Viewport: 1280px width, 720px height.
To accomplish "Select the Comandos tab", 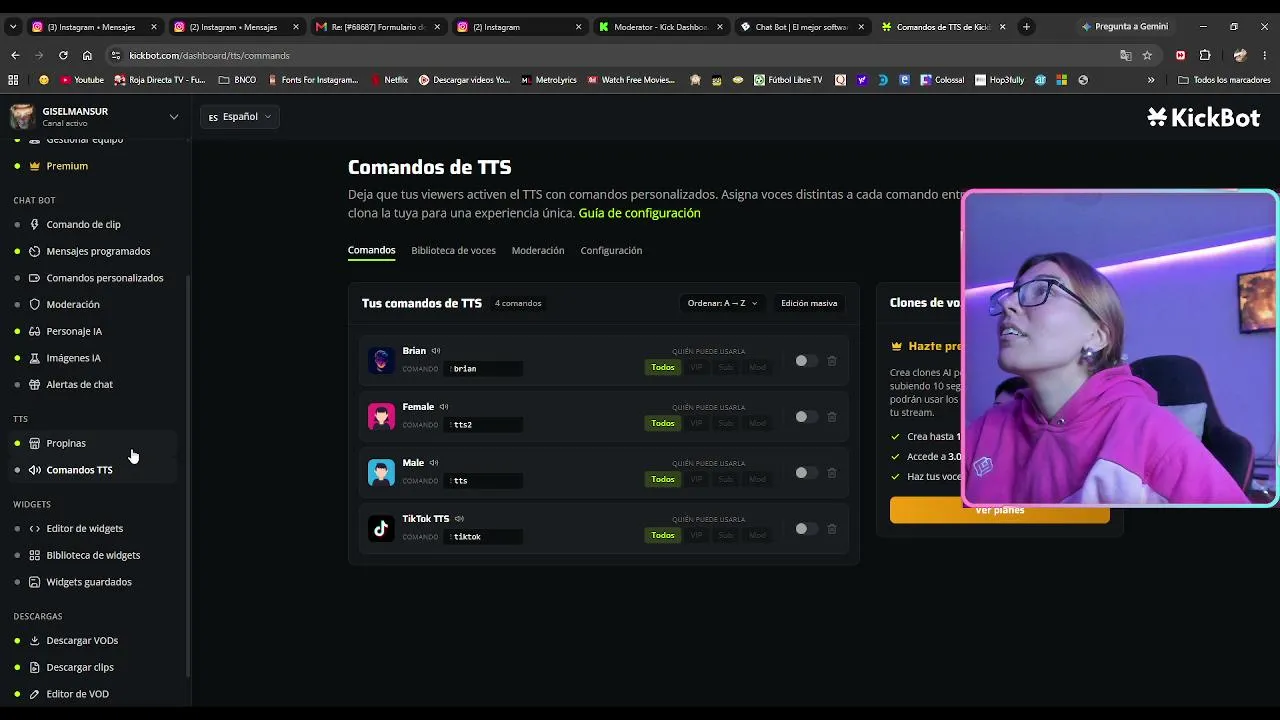I will coord(372,250).
